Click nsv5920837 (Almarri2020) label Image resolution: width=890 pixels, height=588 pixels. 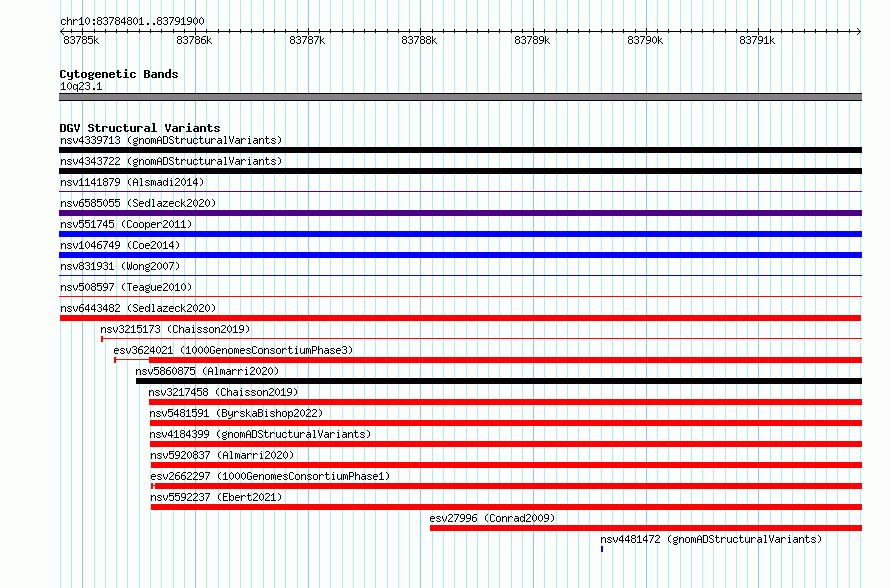(x=222, y=455)
